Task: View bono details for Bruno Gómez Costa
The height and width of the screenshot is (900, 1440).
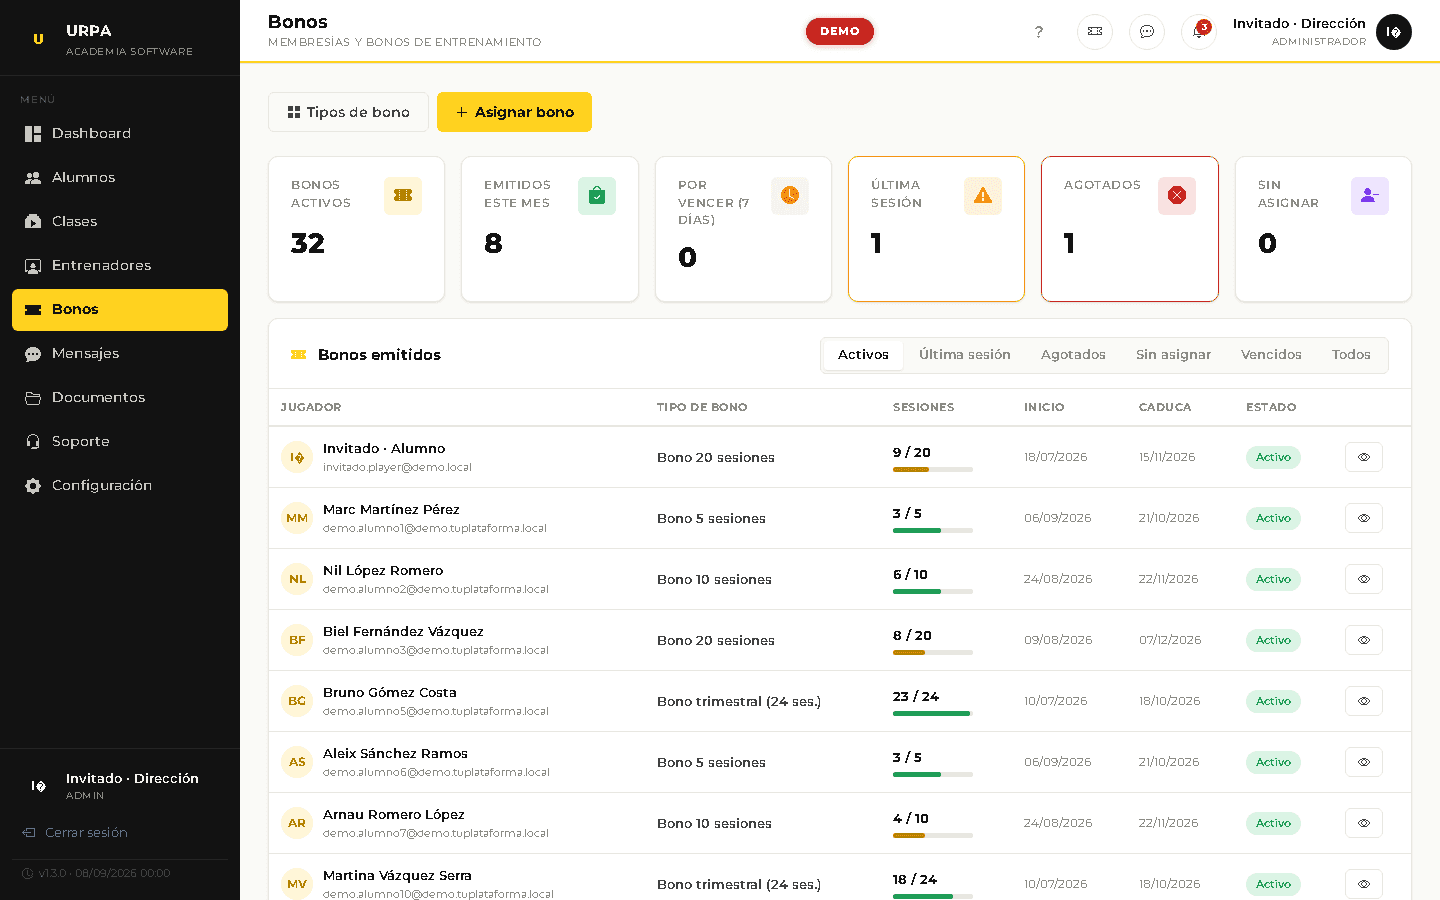Action: point(1364,701)
